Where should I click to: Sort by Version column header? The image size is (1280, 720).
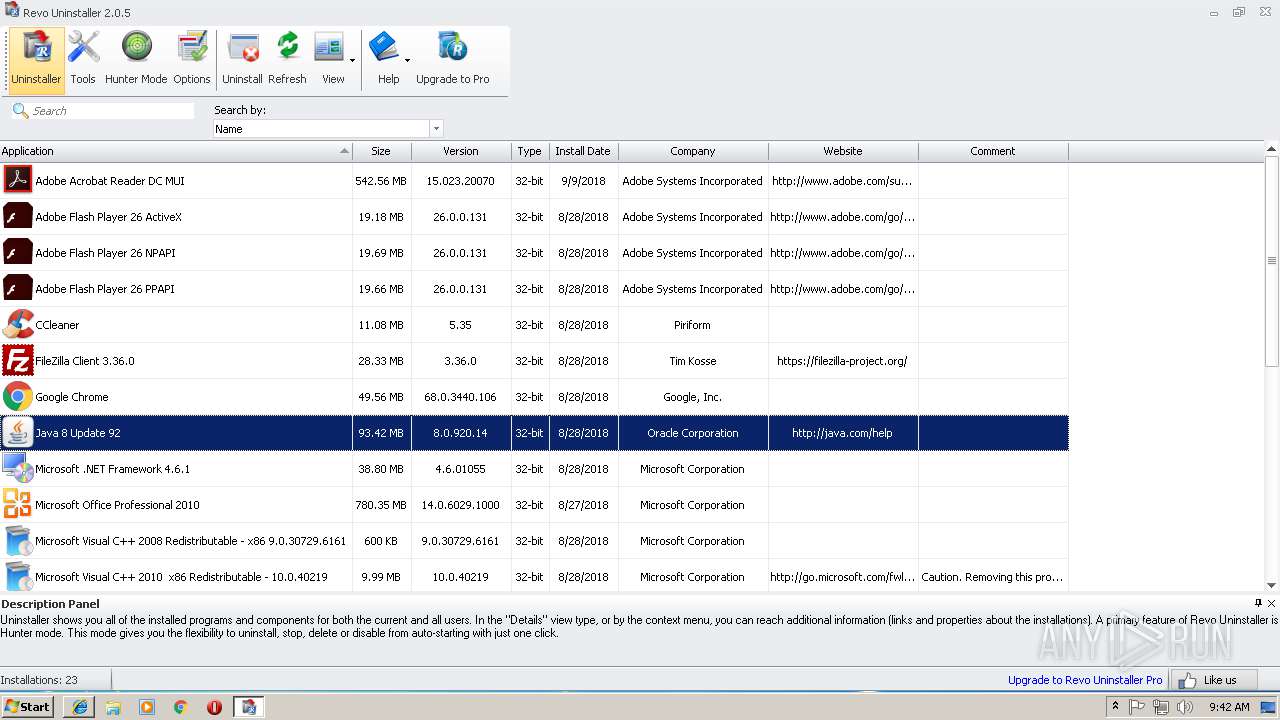pos(461,151)
